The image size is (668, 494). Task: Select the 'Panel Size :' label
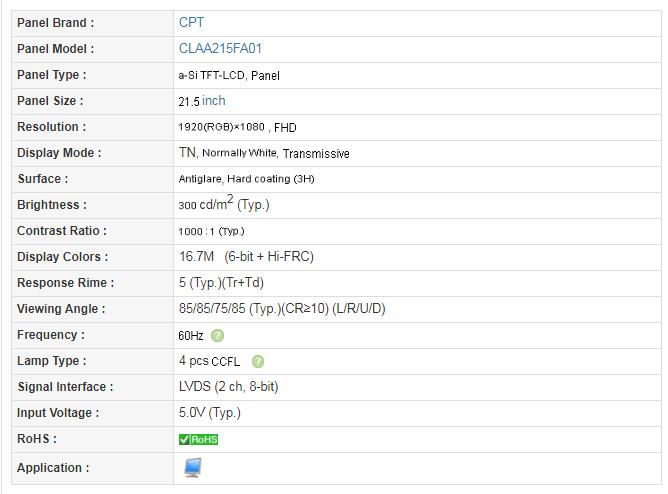(50, 101)
